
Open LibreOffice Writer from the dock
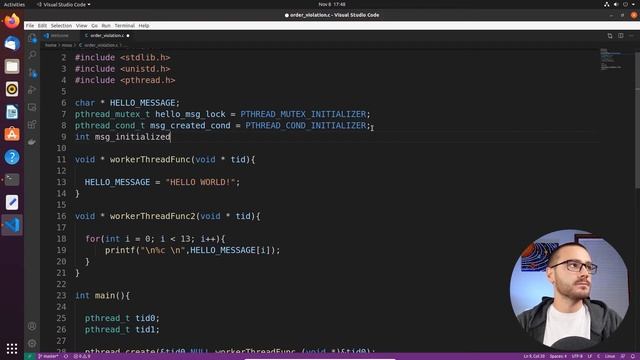(12, 112)
